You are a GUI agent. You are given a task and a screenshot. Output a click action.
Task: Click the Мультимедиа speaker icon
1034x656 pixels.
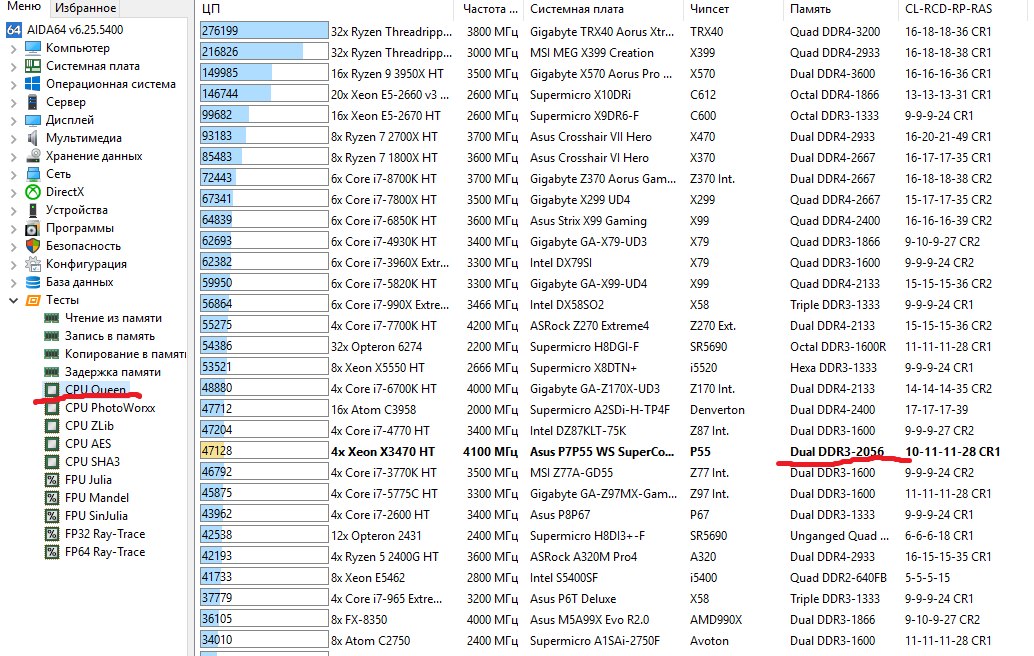(x=33, y=138)
